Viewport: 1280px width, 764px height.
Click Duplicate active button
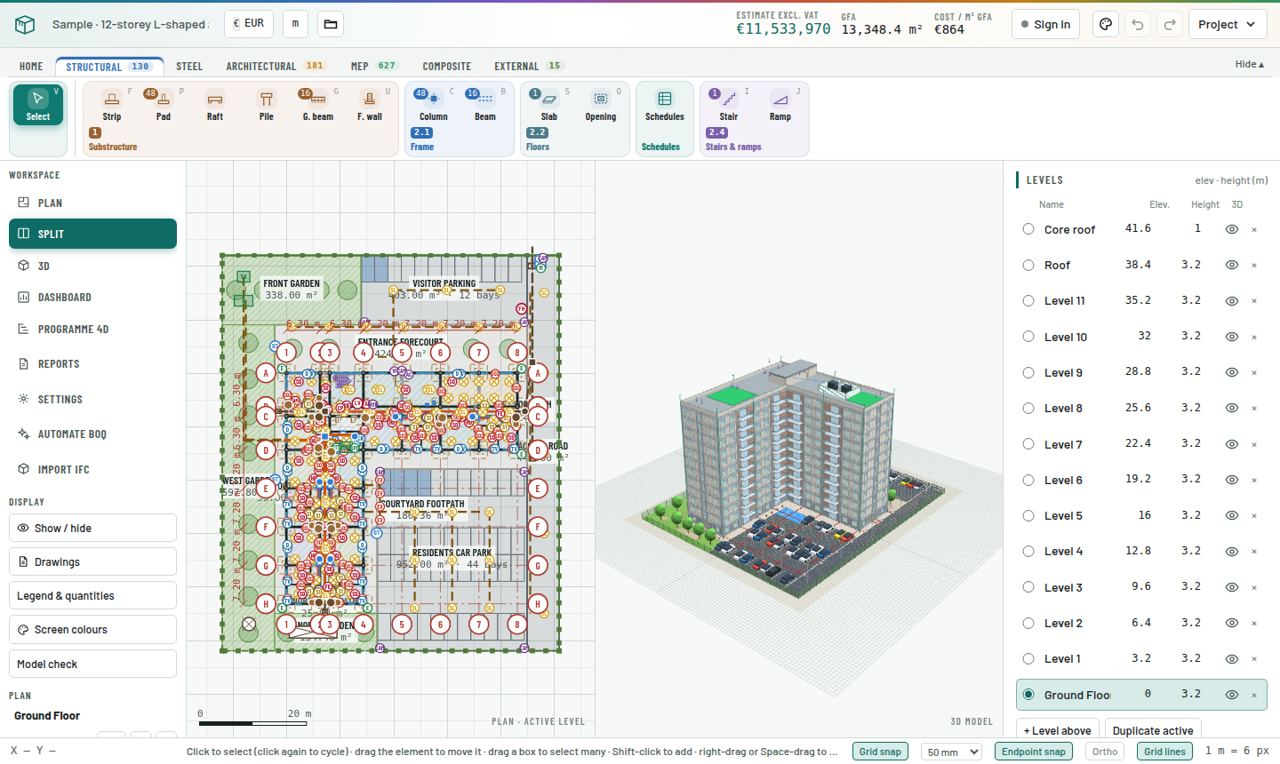click(x=1152, y=730)
